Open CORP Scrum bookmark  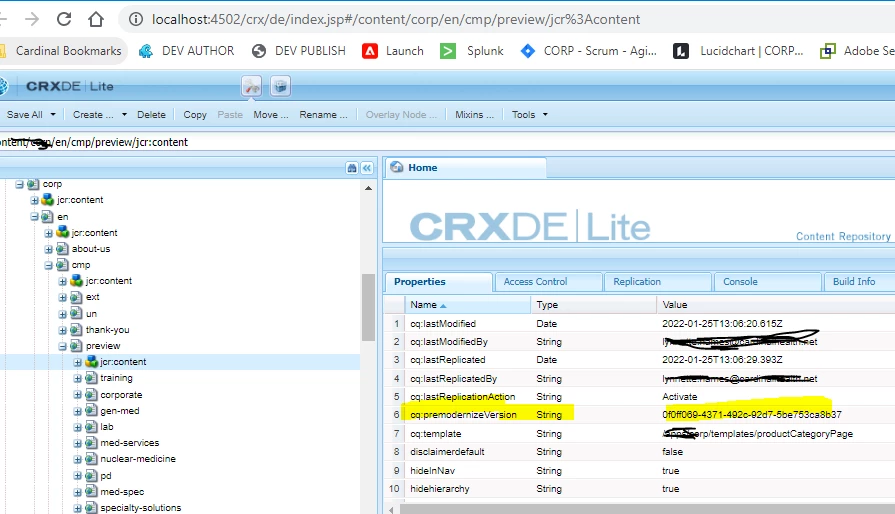click(588, 51)
